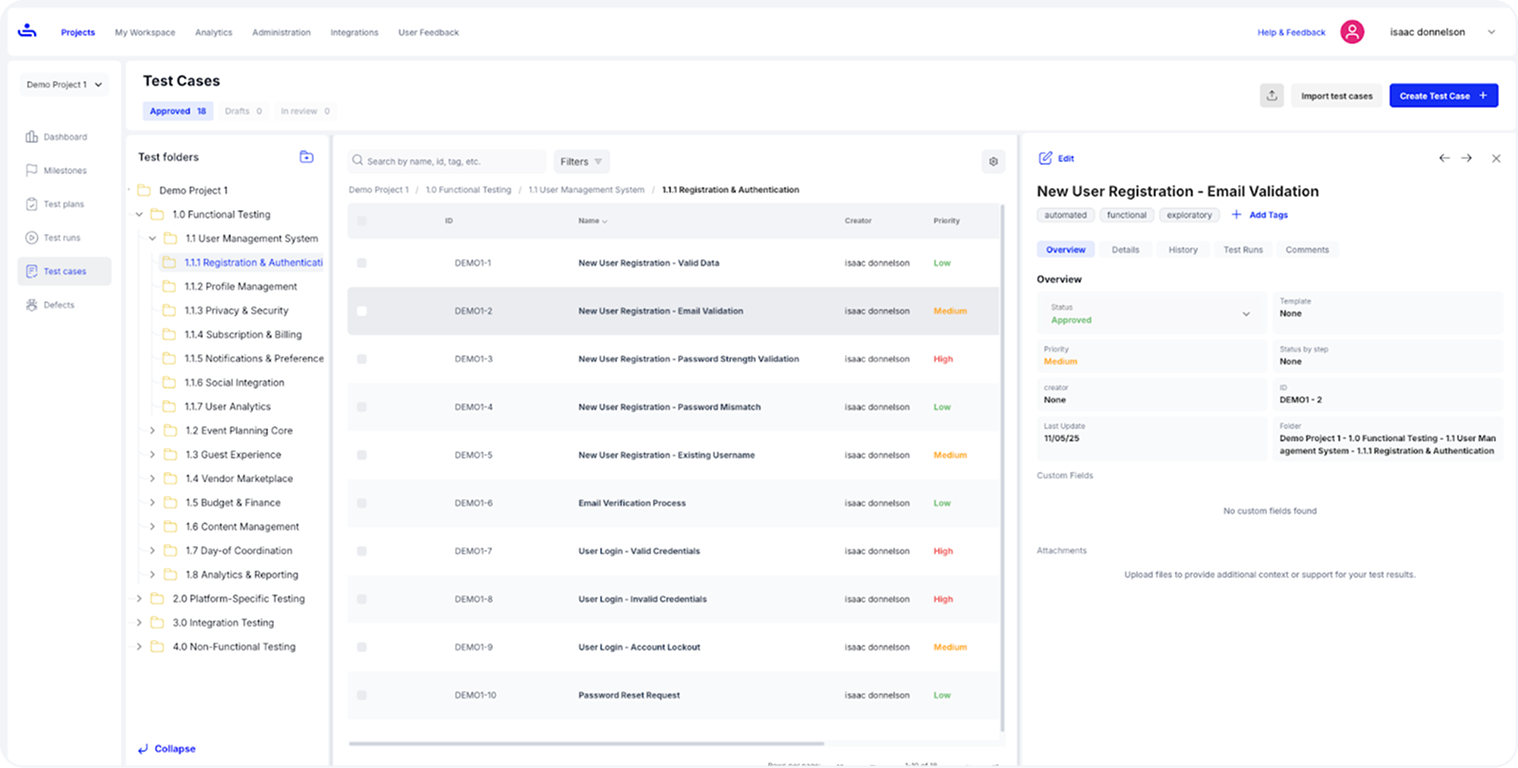Check the box for DEMO1-1
Screen dimensions: 1518x768
(x=362, y=263)
